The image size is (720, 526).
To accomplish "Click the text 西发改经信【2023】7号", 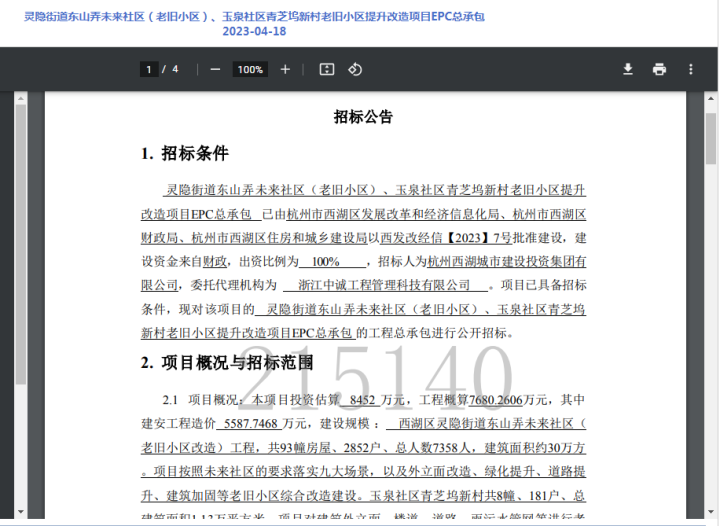I will (x=445, y=238).
